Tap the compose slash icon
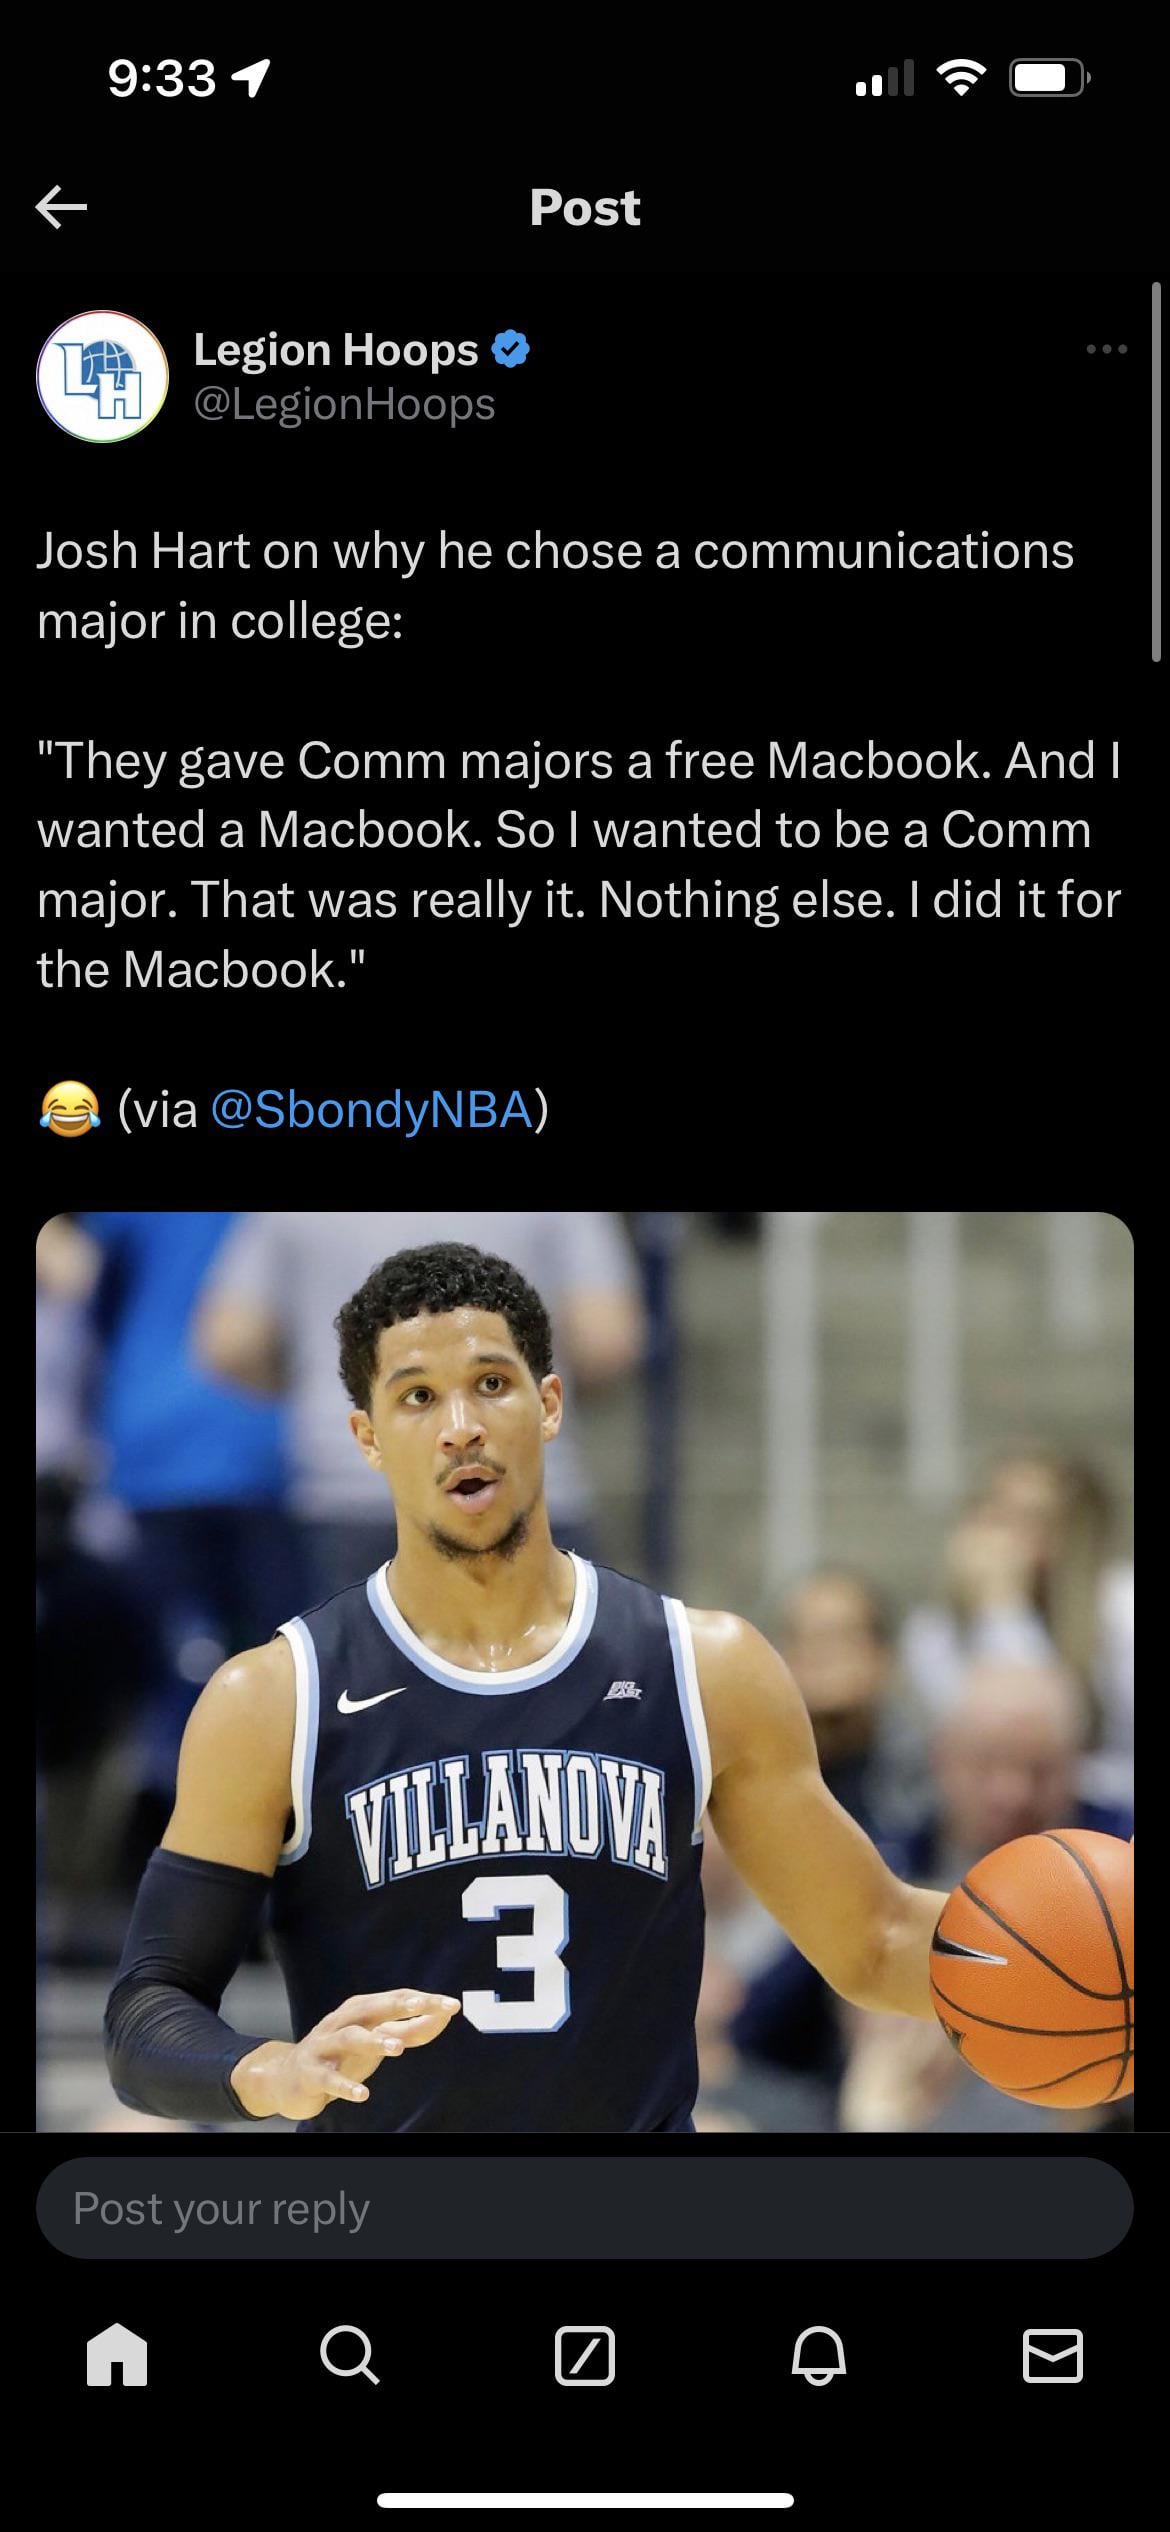 pyautogui.click(x=584, y=2355)
